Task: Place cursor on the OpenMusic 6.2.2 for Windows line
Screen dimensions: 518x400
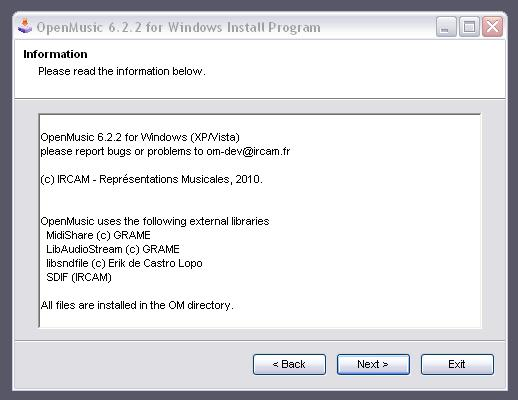Action: pos(140,137)
